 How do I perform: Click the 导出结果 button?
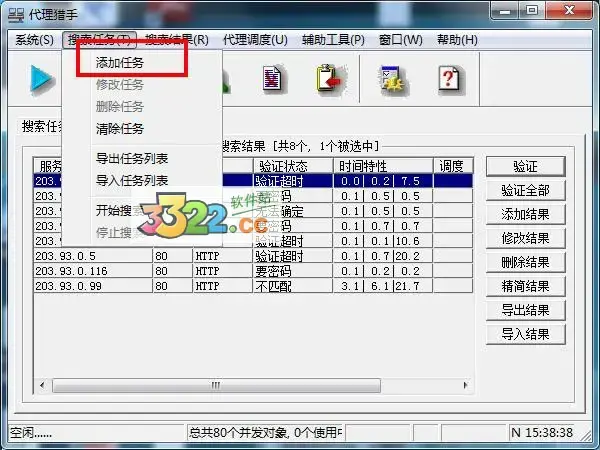(525, 310)
